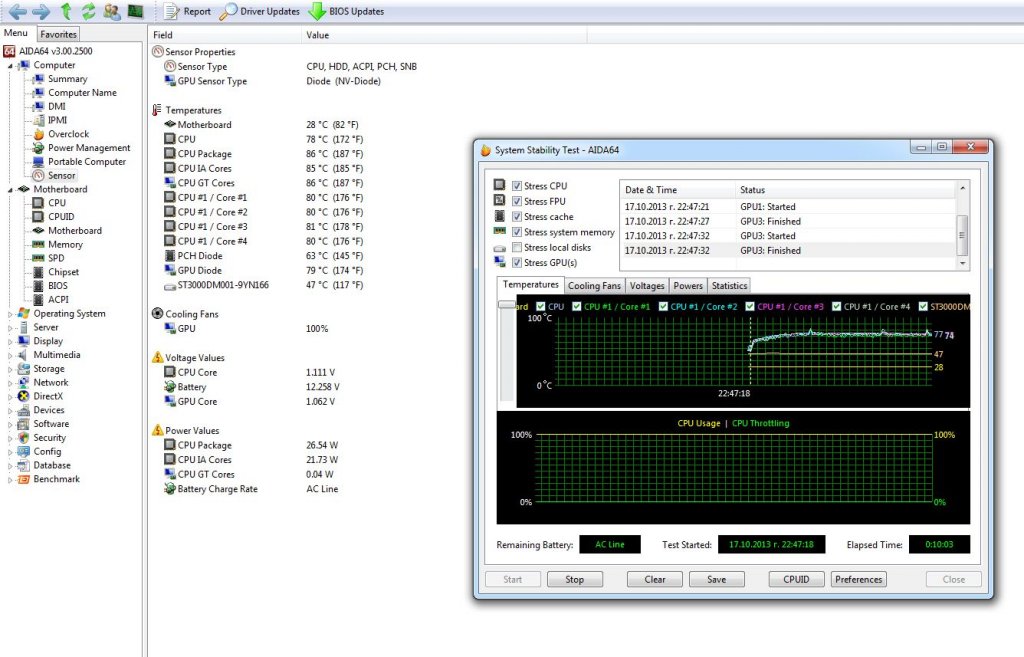This screenshot has width=1024, height=657.
Task: Click the Driver Updates magnifier icon
Action: click(x=229, y=11)
